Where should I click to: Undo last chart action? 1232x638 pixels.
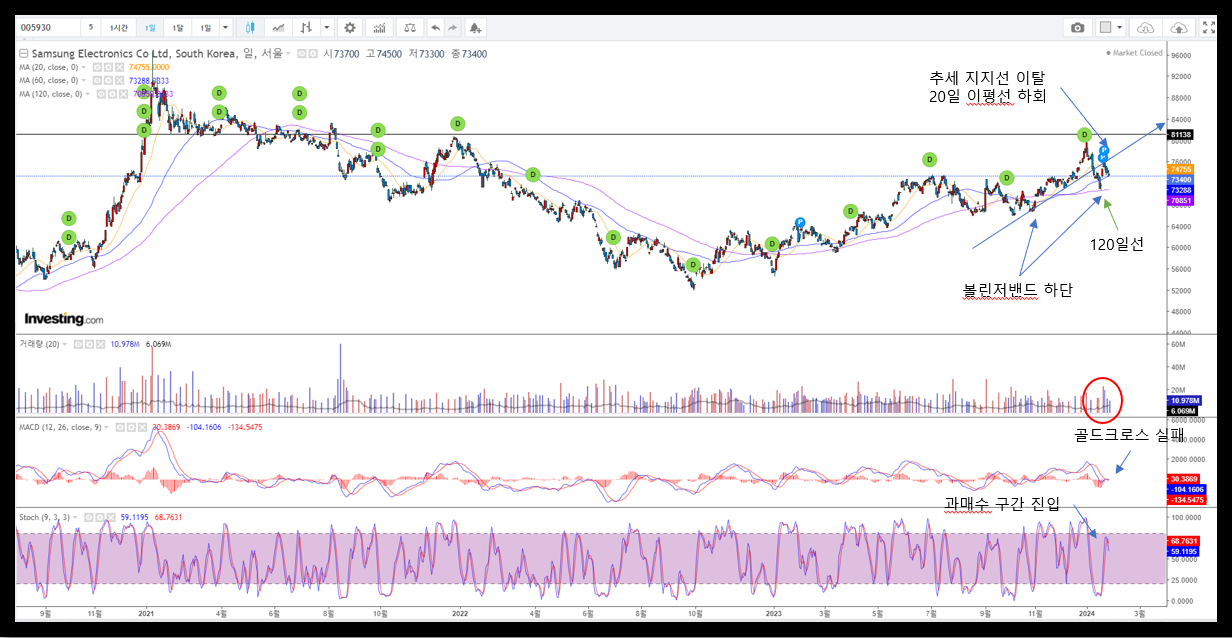[x=436, y=28]
